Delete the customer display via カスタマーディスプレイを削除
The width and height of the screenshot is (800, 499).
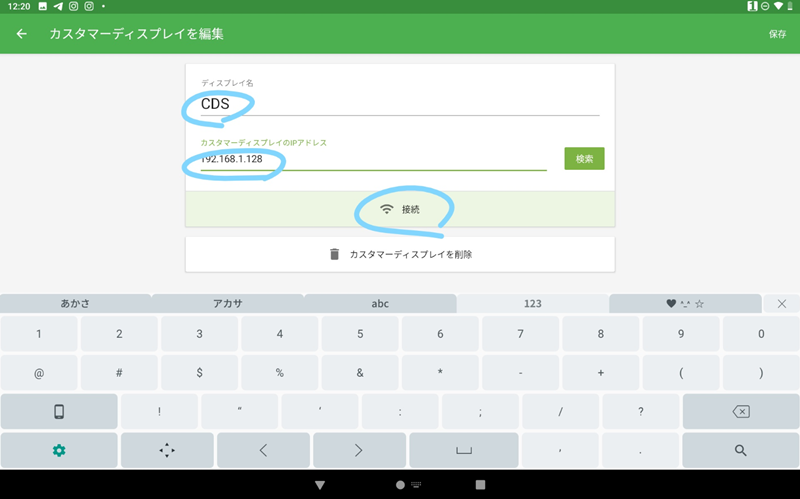tap(400, 254)
